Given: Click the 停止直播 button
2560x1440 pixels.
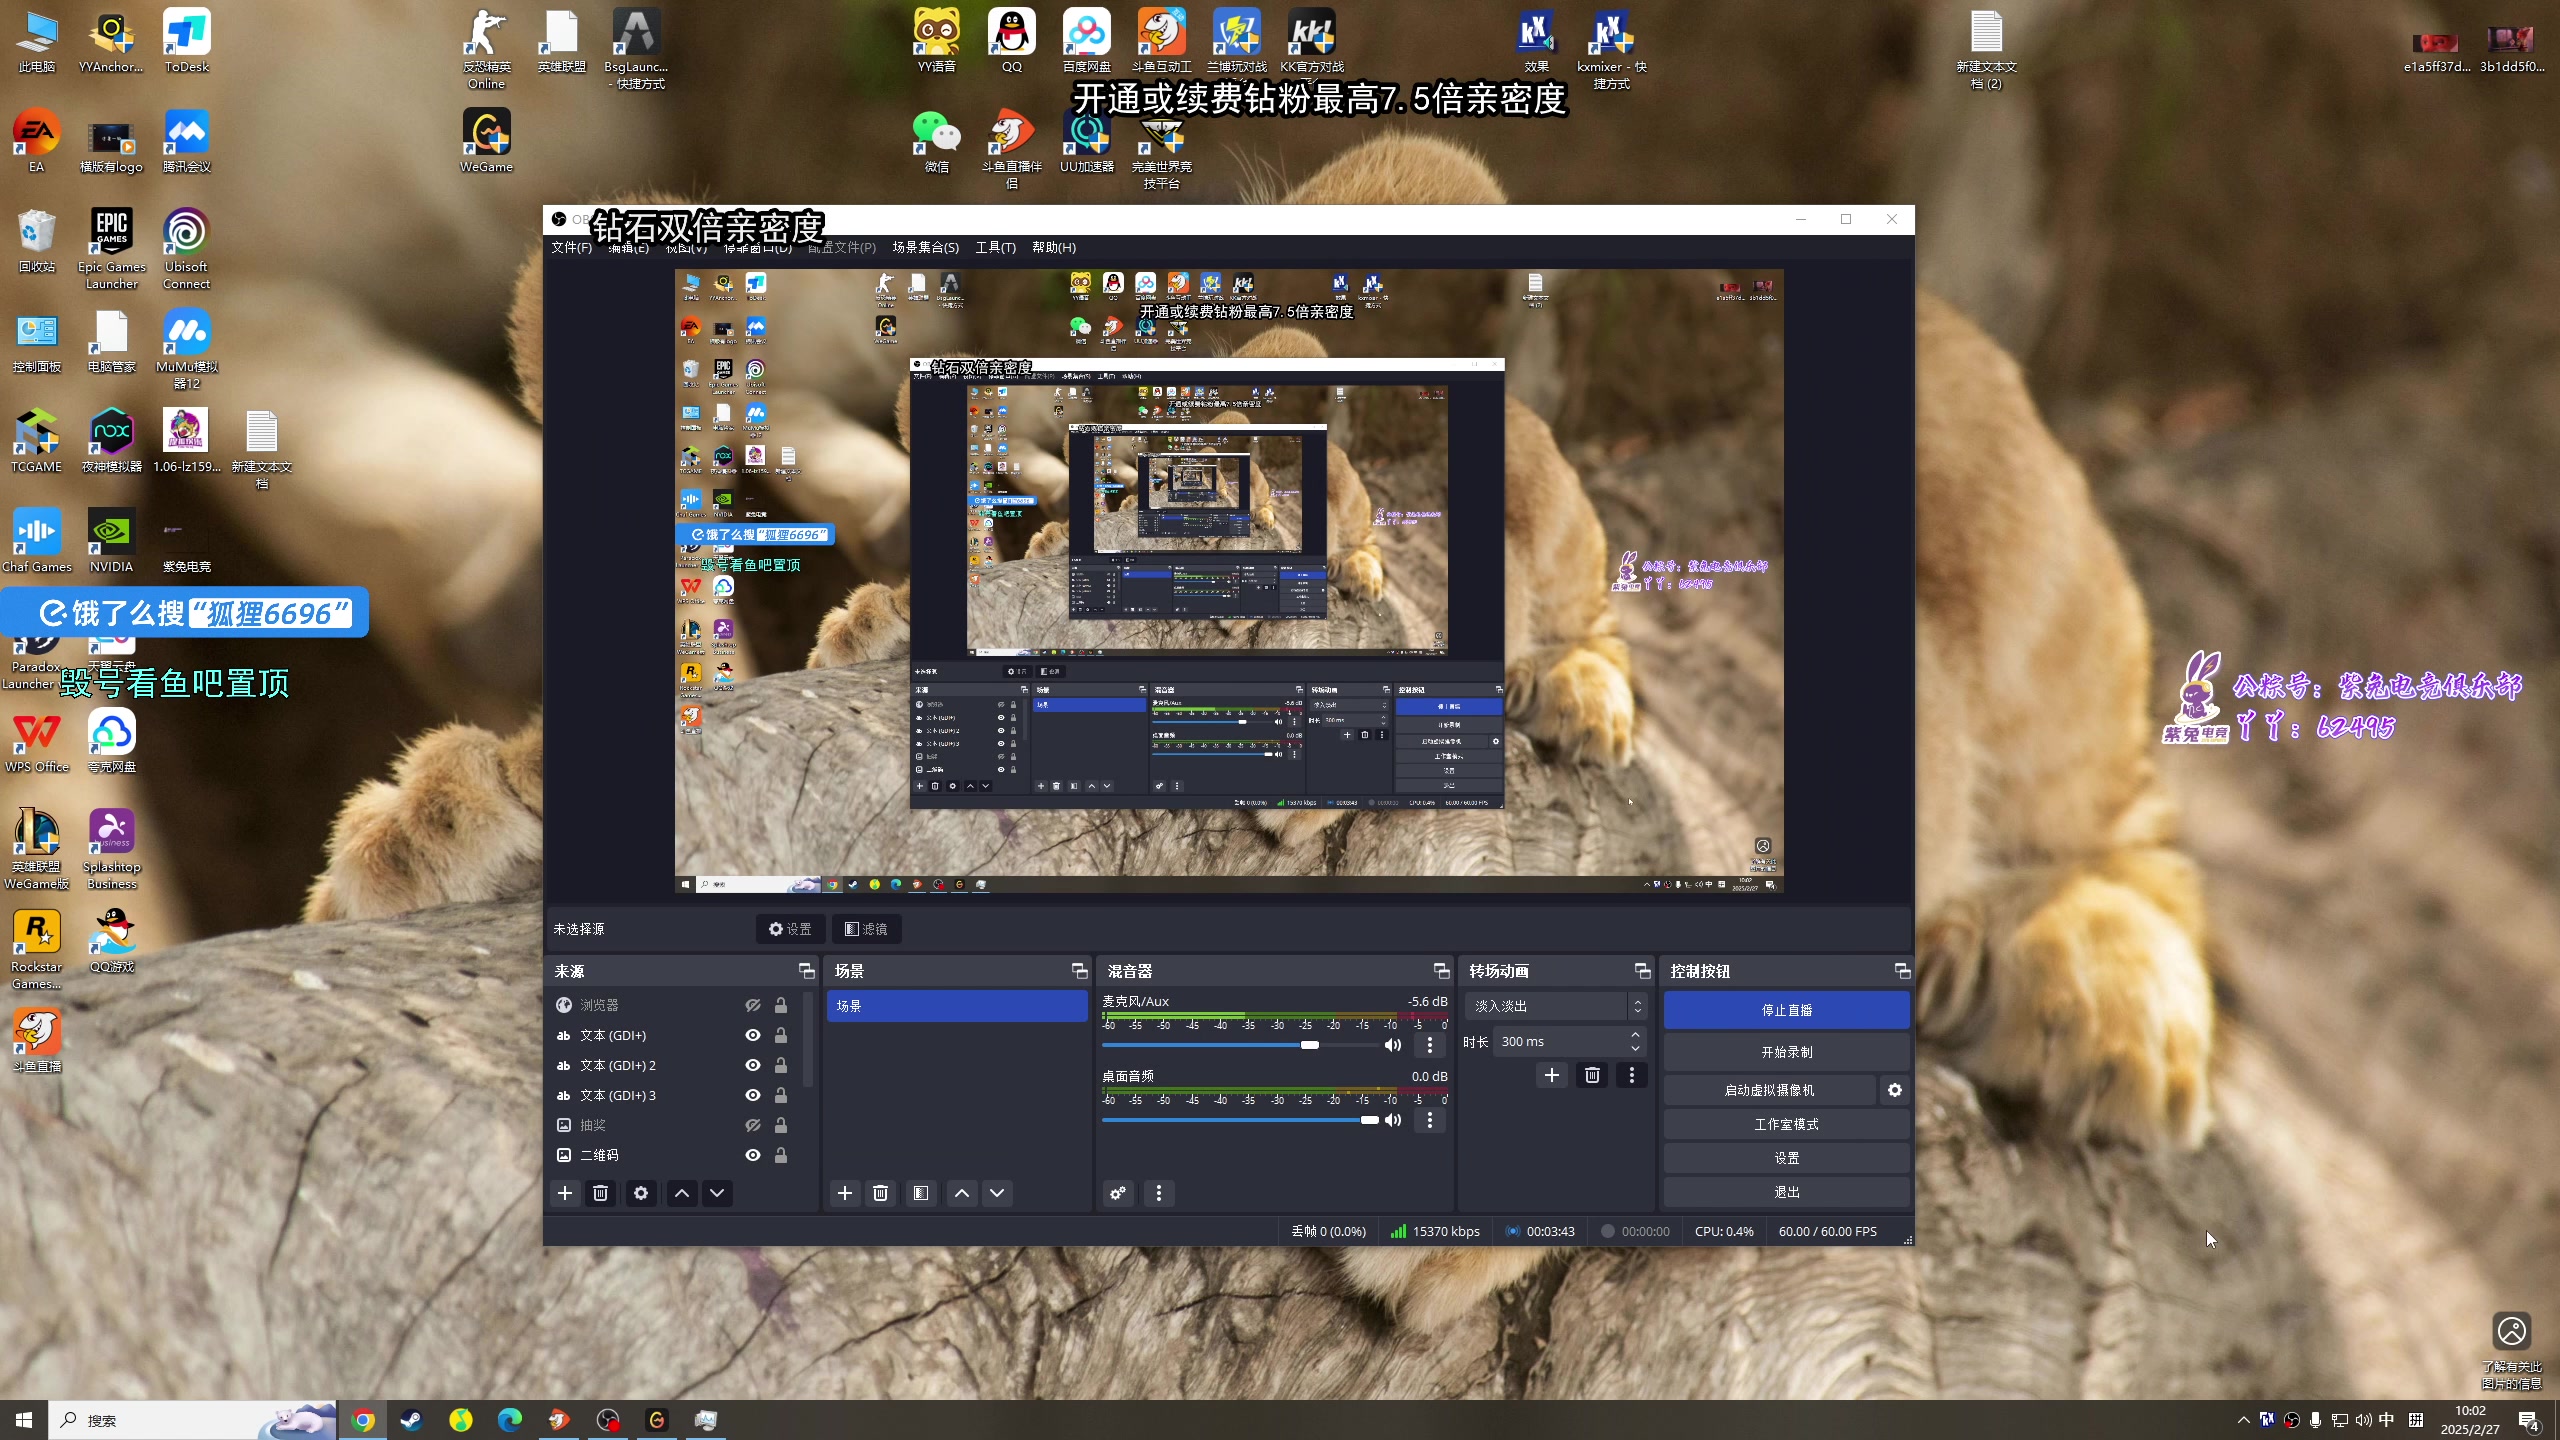Looking at the screenshot, I should 1786,1010.
